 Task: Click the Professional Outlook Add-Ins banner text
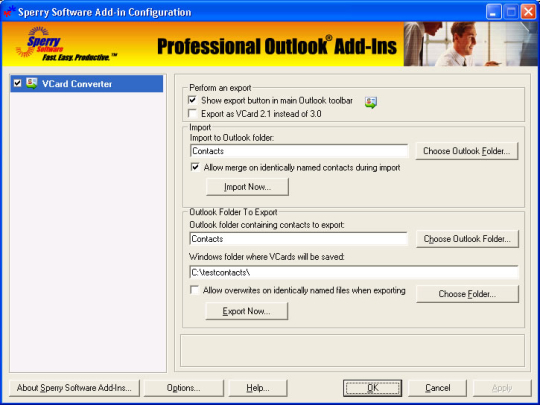pyautogui.click(x=277, y=46)
